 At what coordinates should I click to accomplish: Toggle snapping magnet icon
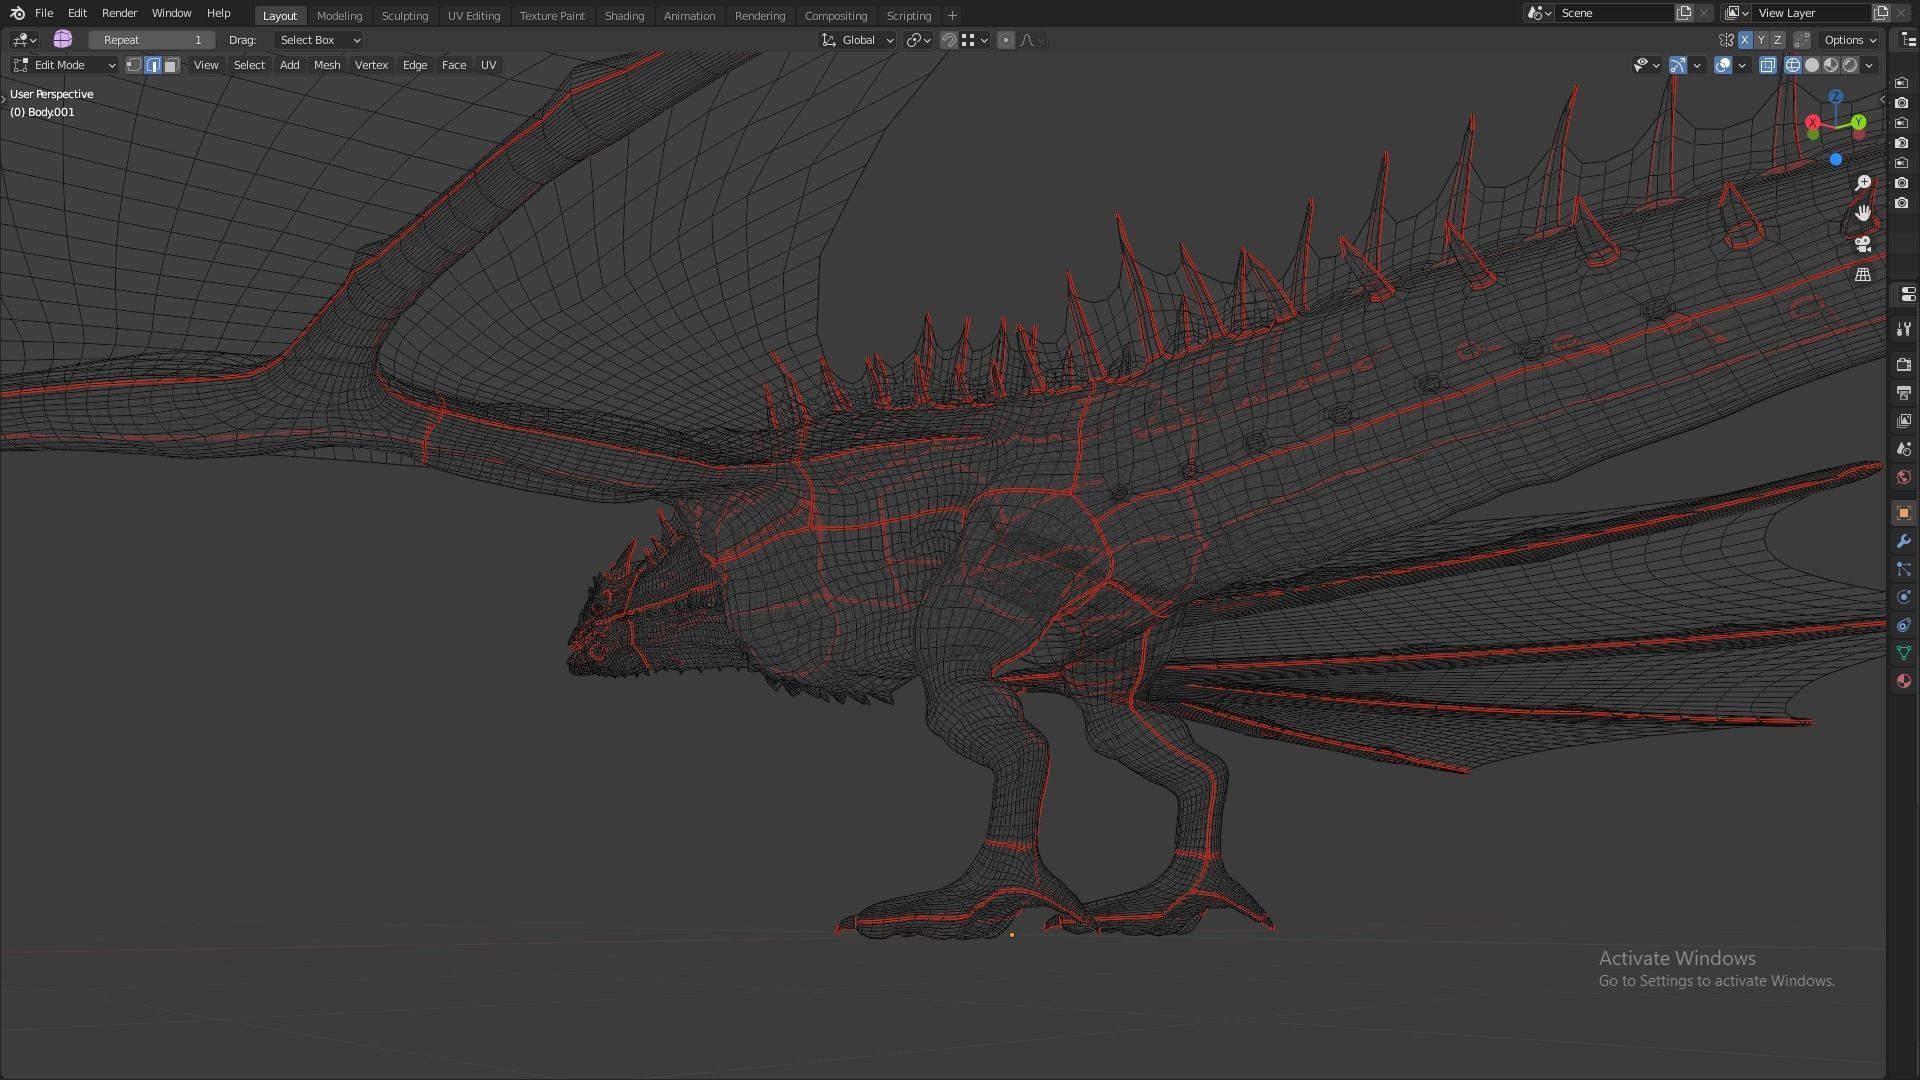(949, 40)
